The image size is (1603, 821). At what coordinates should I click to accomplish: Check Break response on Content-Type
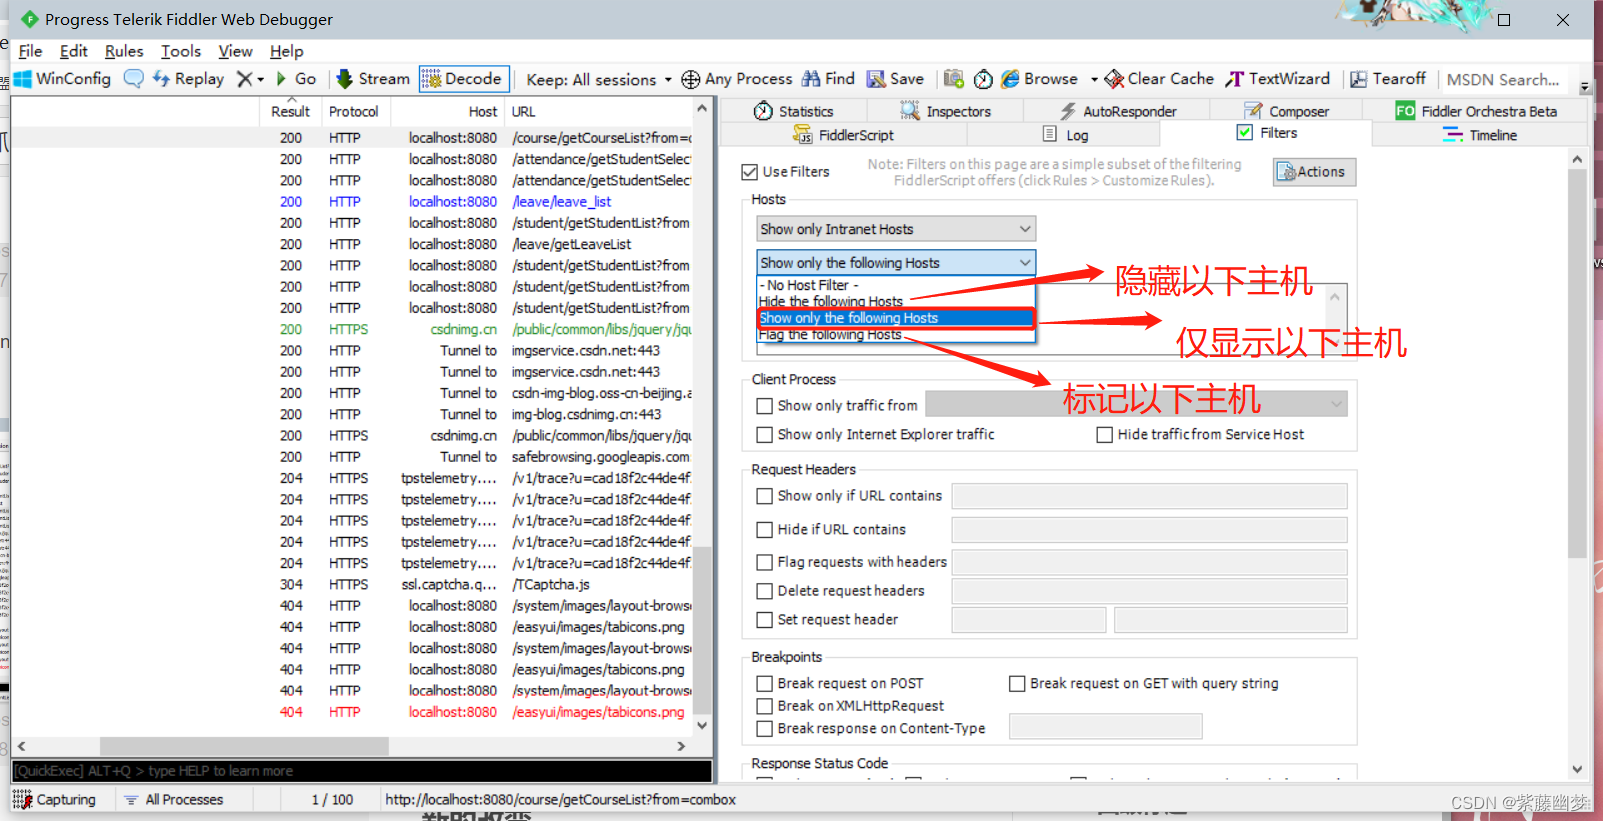click(765, 729)
